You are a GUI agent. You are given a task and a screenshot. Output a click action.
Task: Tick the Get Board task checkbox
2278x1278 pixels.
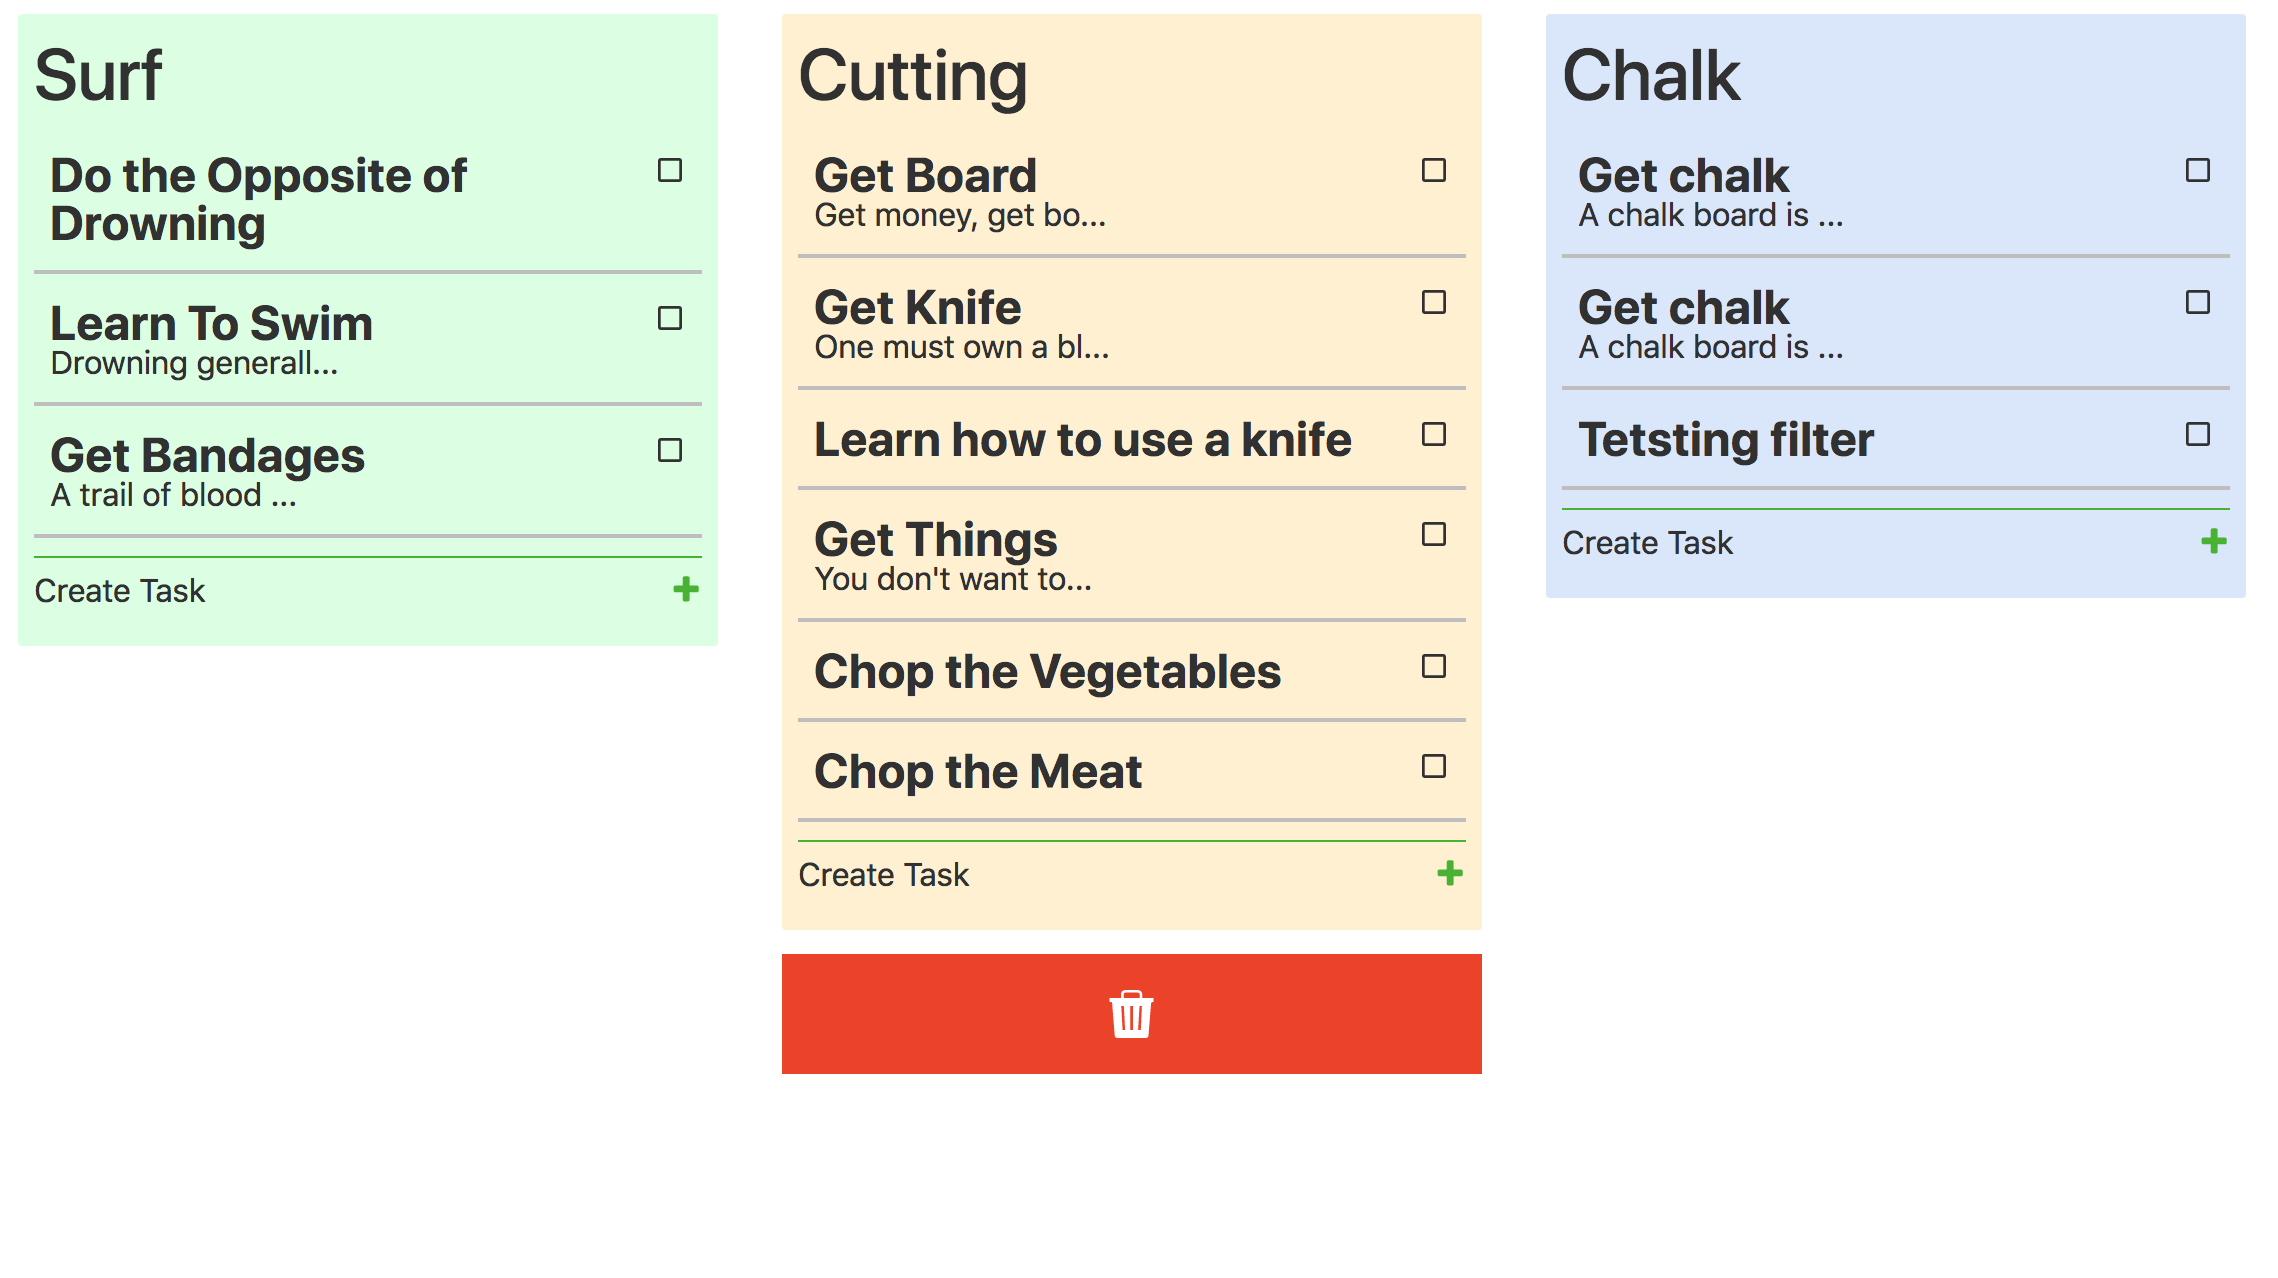(x=1434, y=170)
